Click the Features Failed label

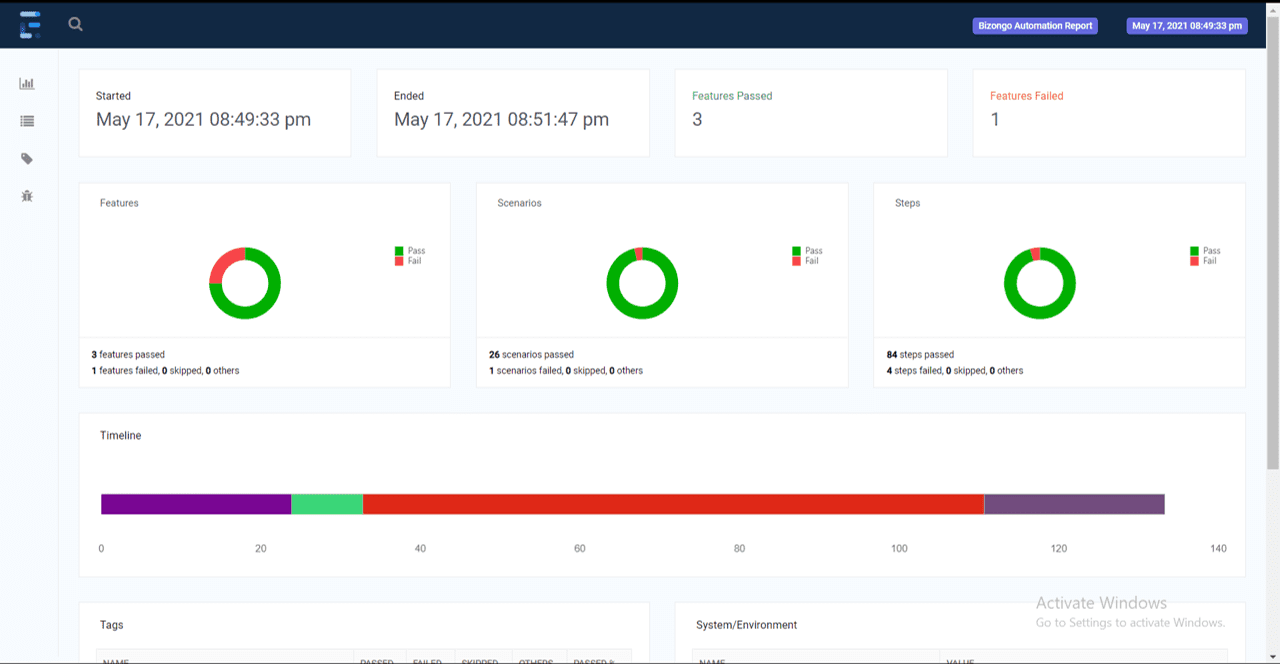coord(1027,96)
